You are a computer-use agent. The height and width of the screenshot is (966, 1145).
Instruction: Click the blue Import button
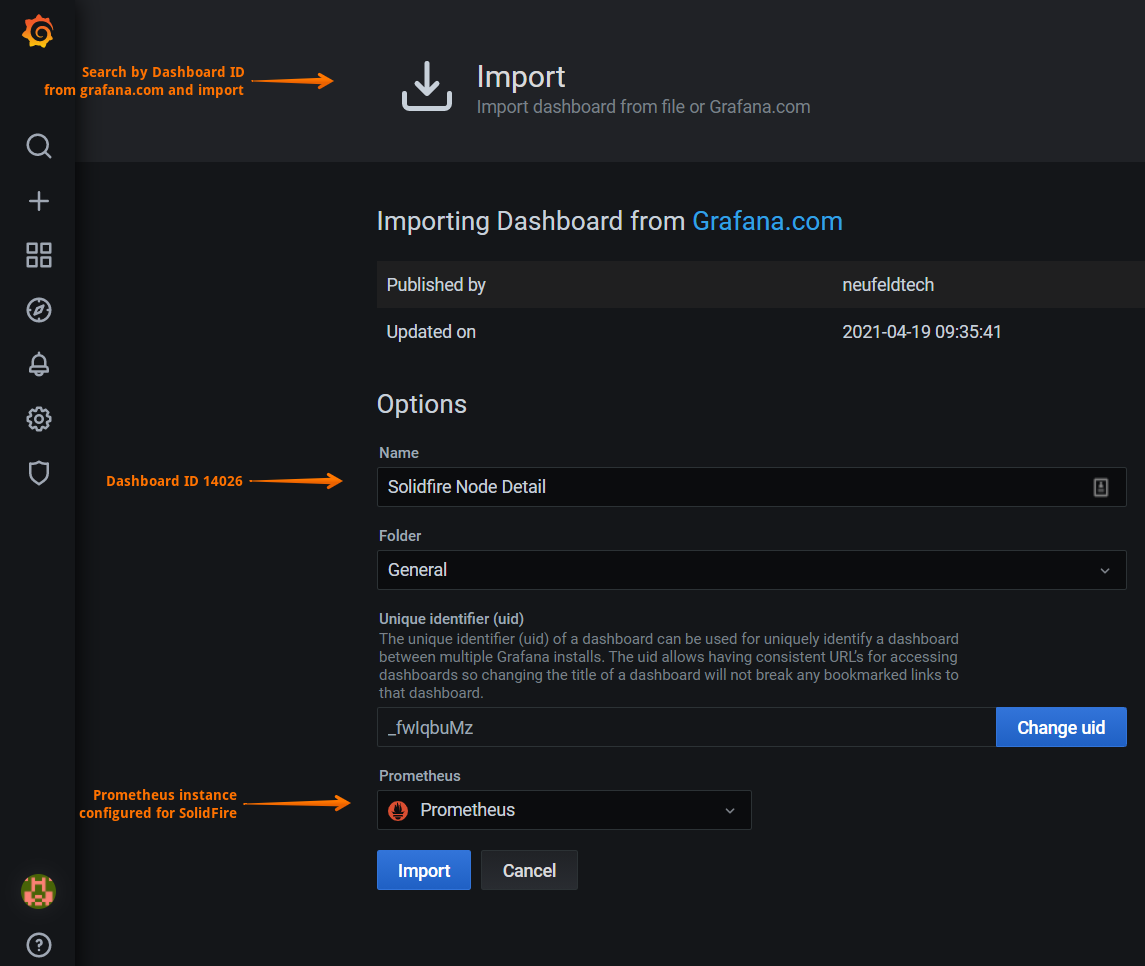[424, 870]
